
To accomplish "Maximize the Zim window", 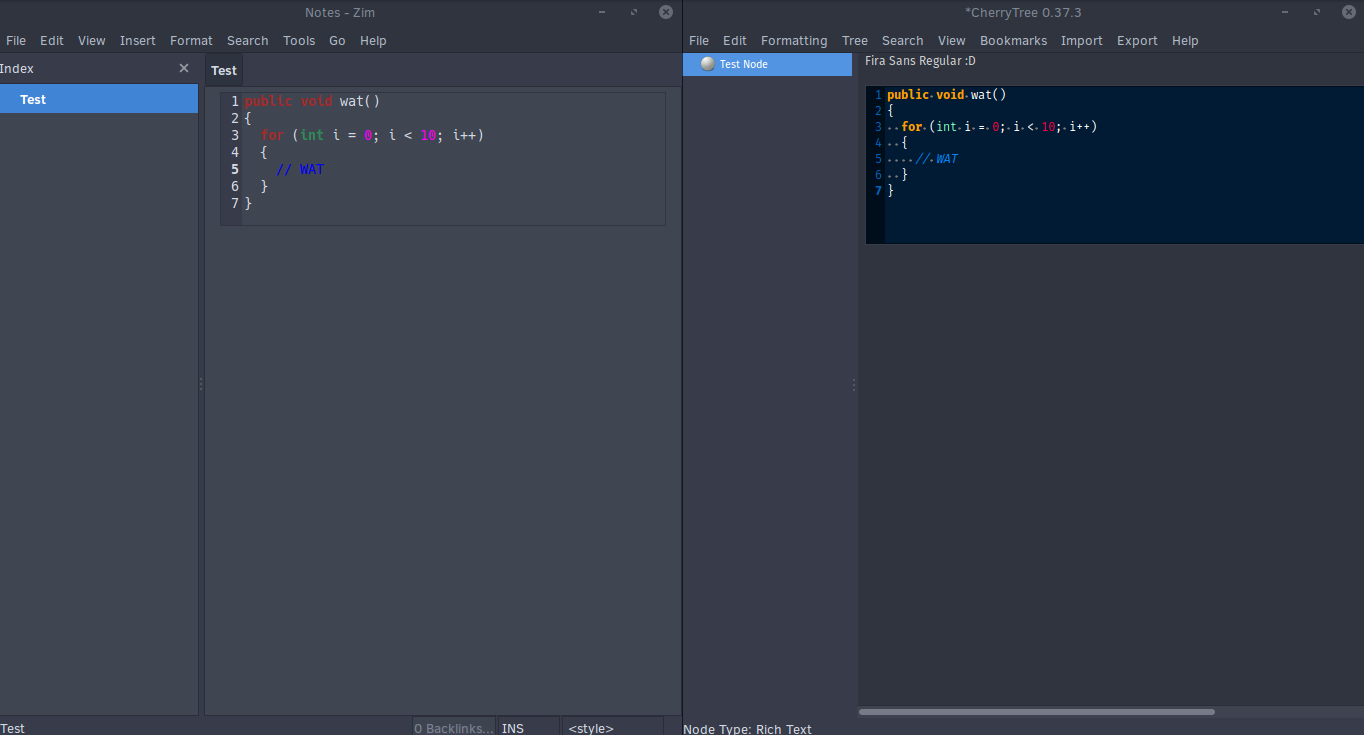I will [633, 12].
